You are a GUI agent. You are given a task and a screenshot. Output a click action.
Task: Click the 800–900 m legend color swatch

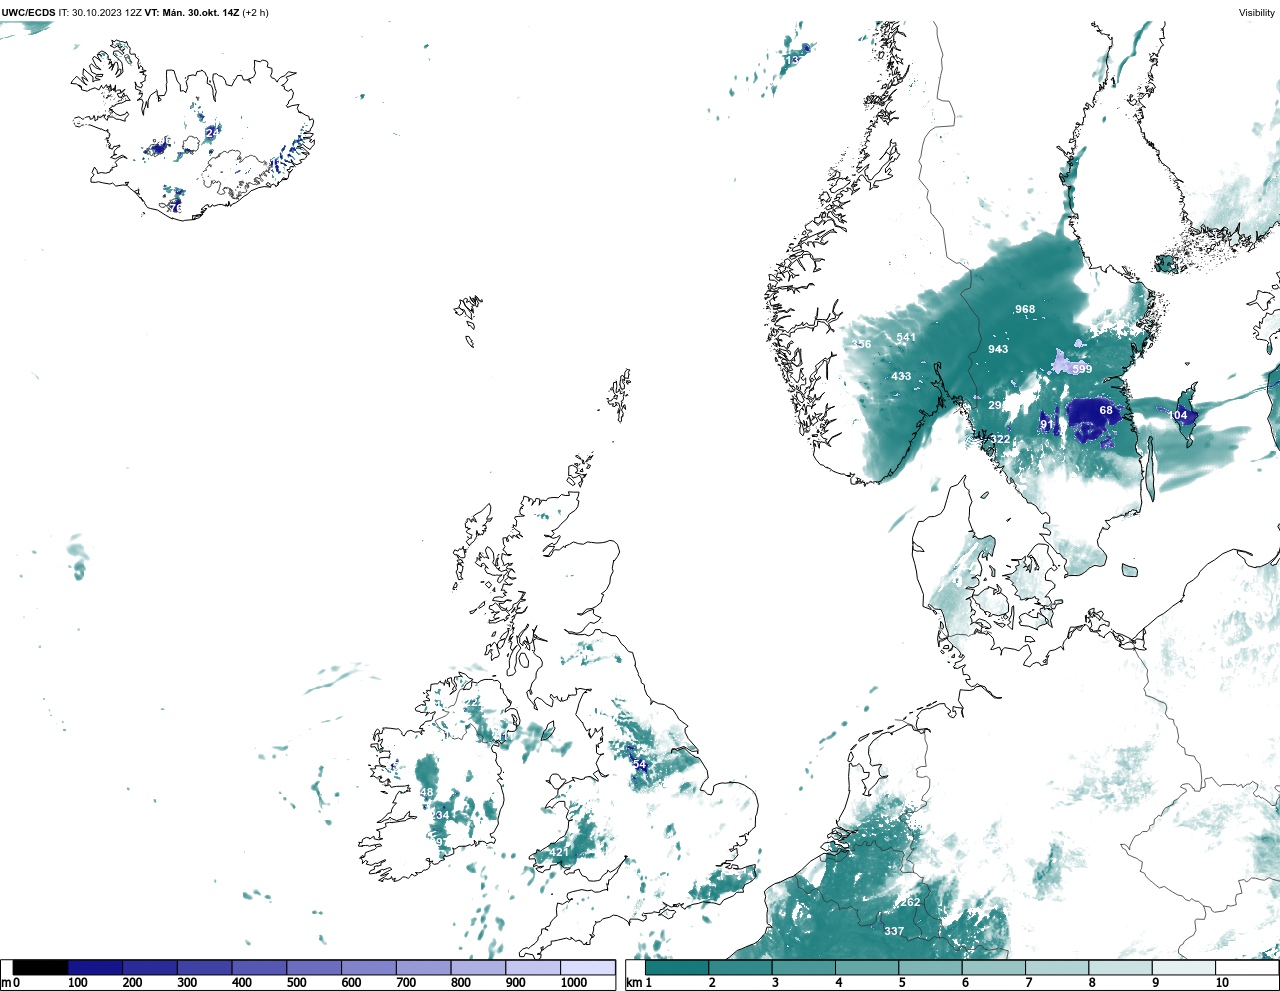click(x=478, y=967)
